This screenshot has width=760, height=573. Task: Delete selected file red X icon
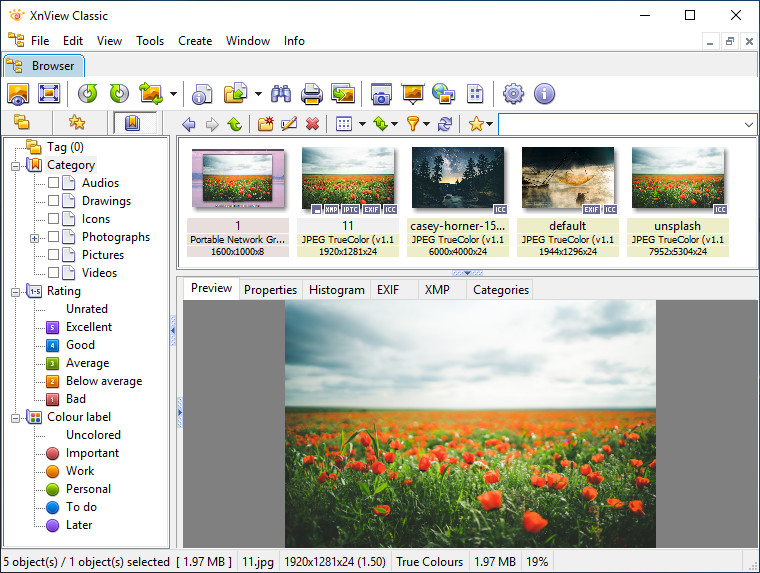tap(313, 124)
